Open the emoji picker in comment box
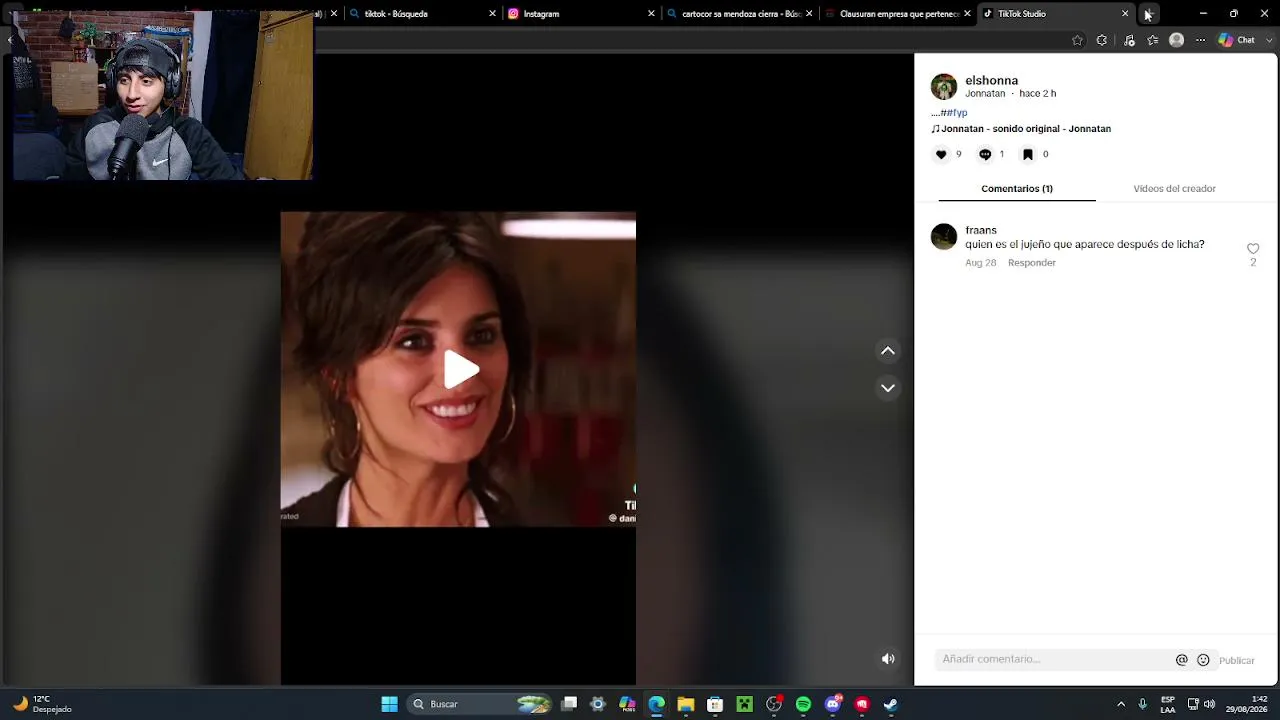The image size is (1280, 720). [x=1203, y=660]
